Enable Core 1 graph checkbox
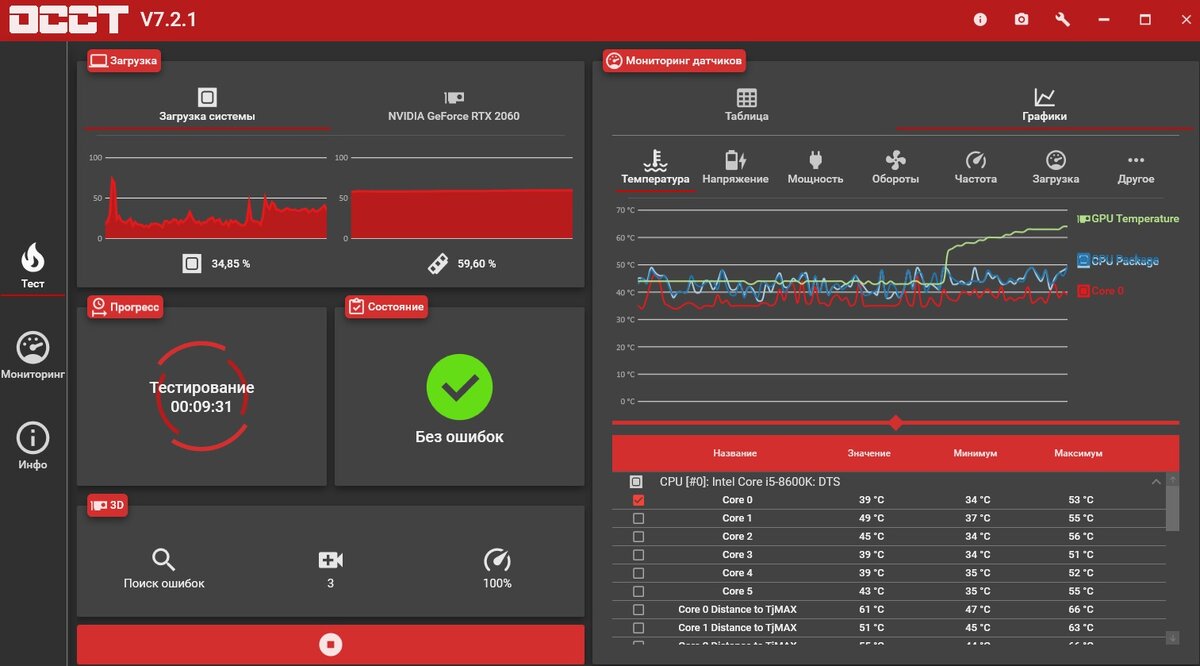The width and height of the screenshot is (1200, 666). point(639,518)
